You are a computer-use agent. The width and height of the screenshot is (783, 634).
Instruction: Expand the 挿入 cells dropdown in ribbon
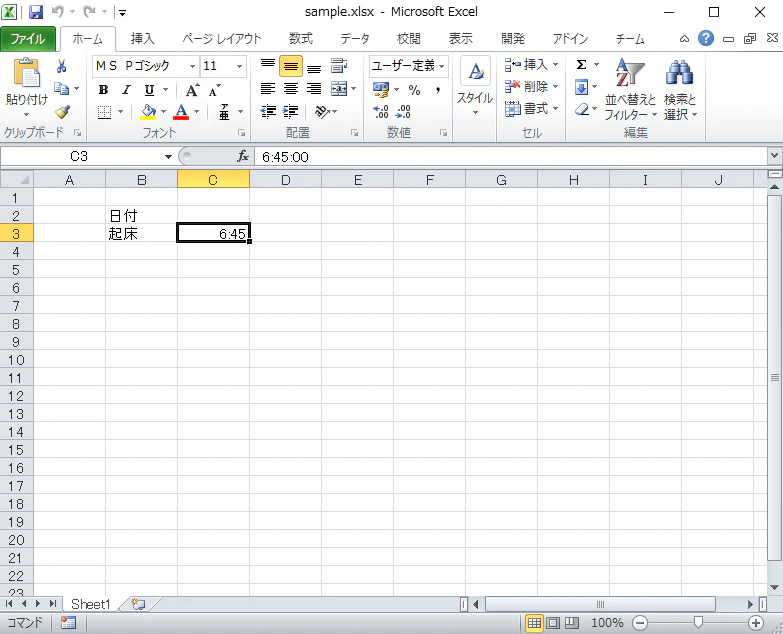[555, 65]
